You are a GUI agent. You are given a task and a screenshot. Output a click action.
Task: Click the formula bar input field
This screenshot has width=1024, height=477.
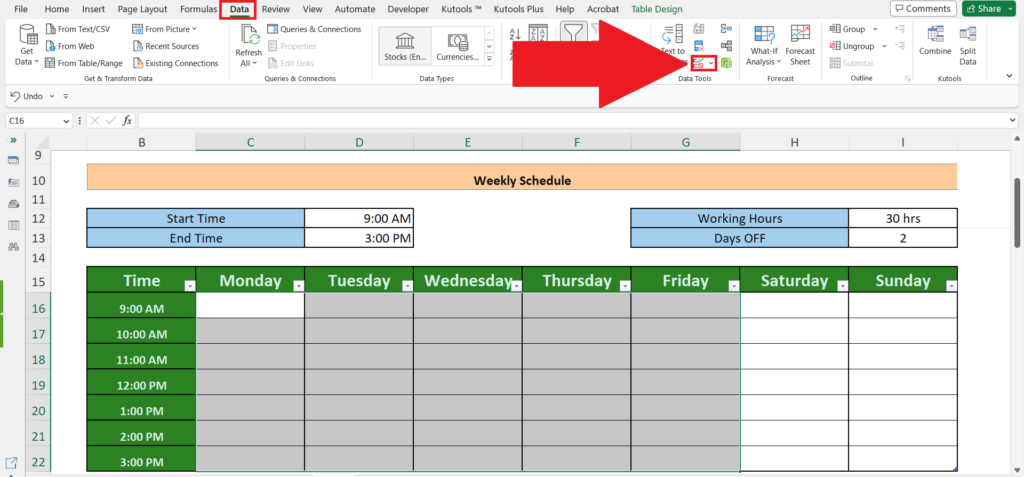(x=572, y=121)
